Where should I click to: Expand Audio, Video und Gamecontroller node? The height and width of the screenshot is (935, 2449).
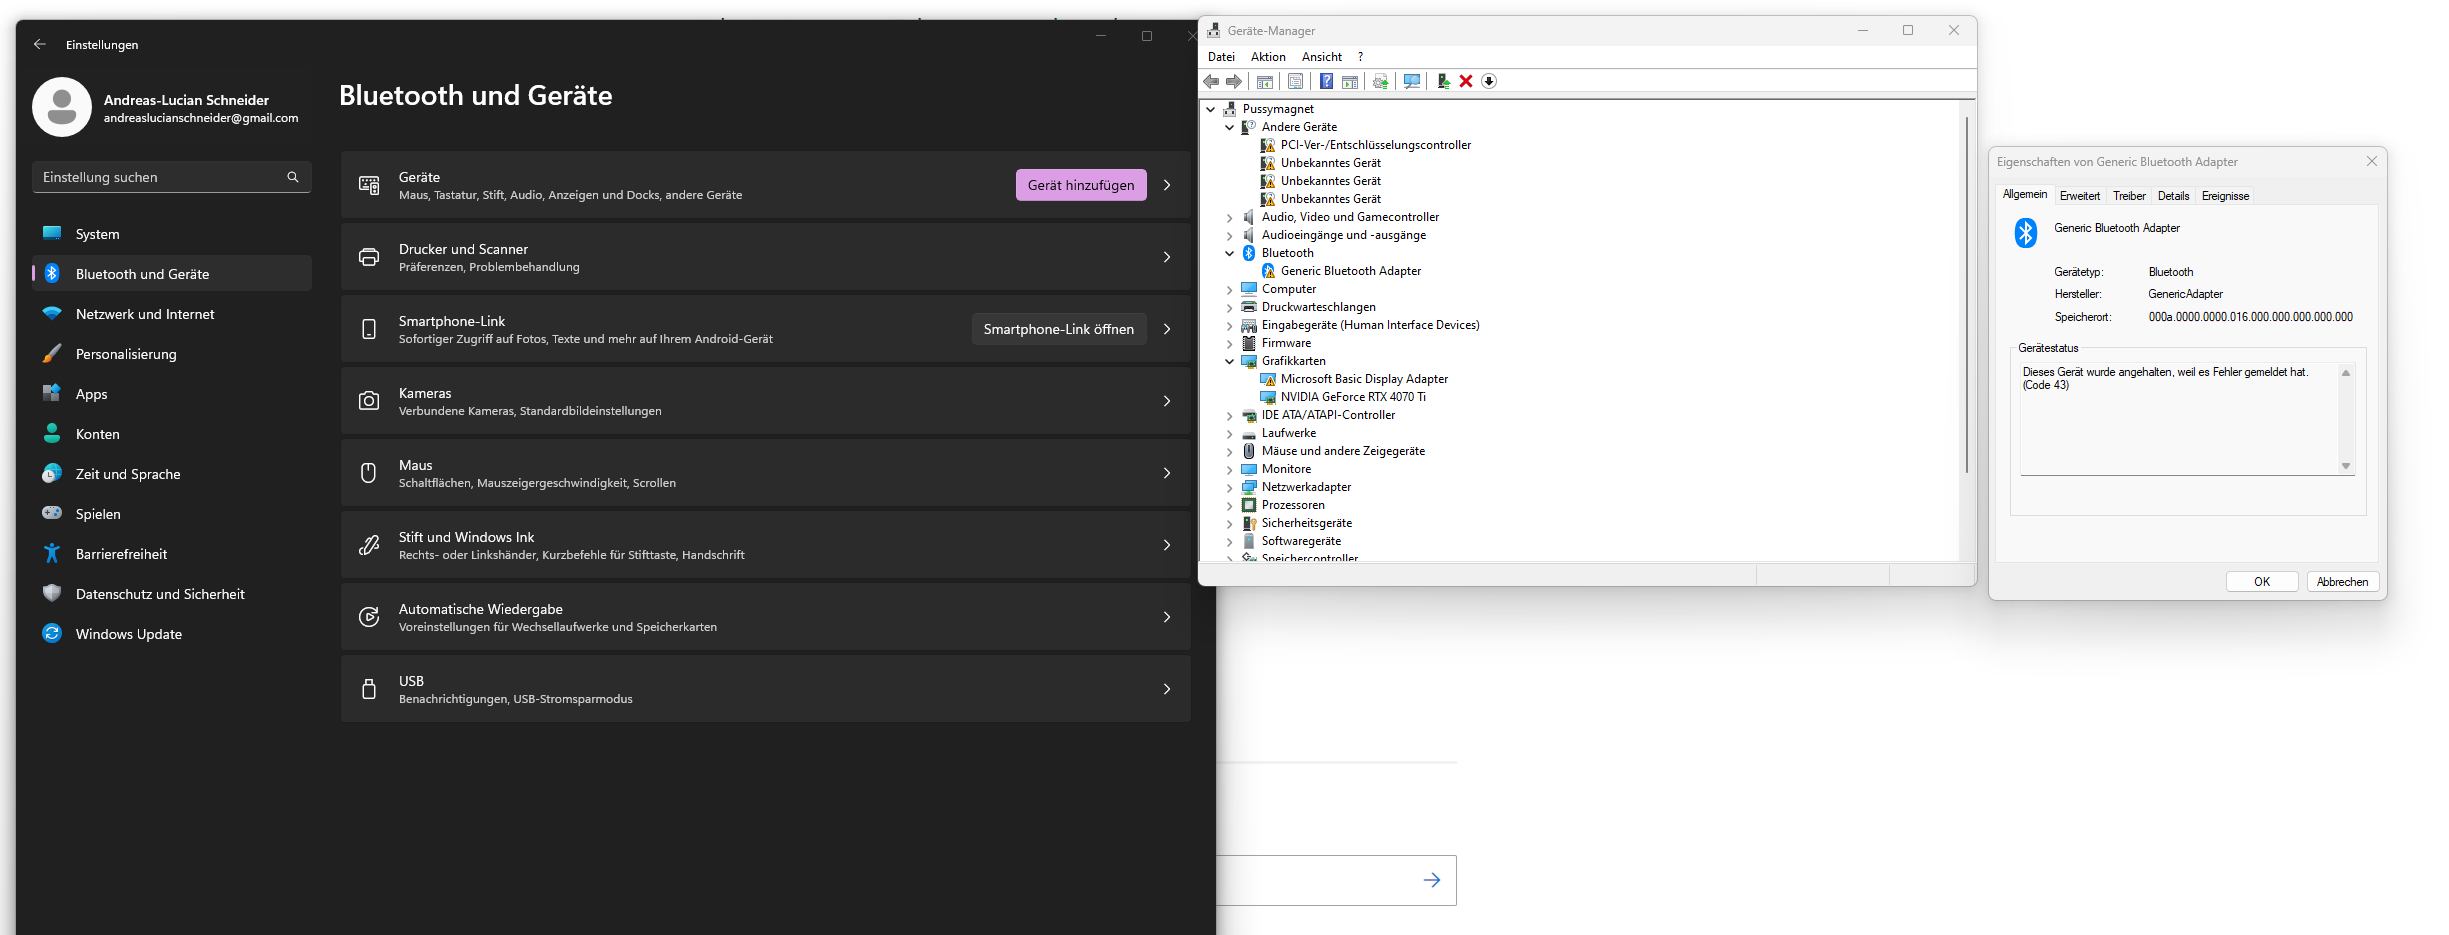1230,217
